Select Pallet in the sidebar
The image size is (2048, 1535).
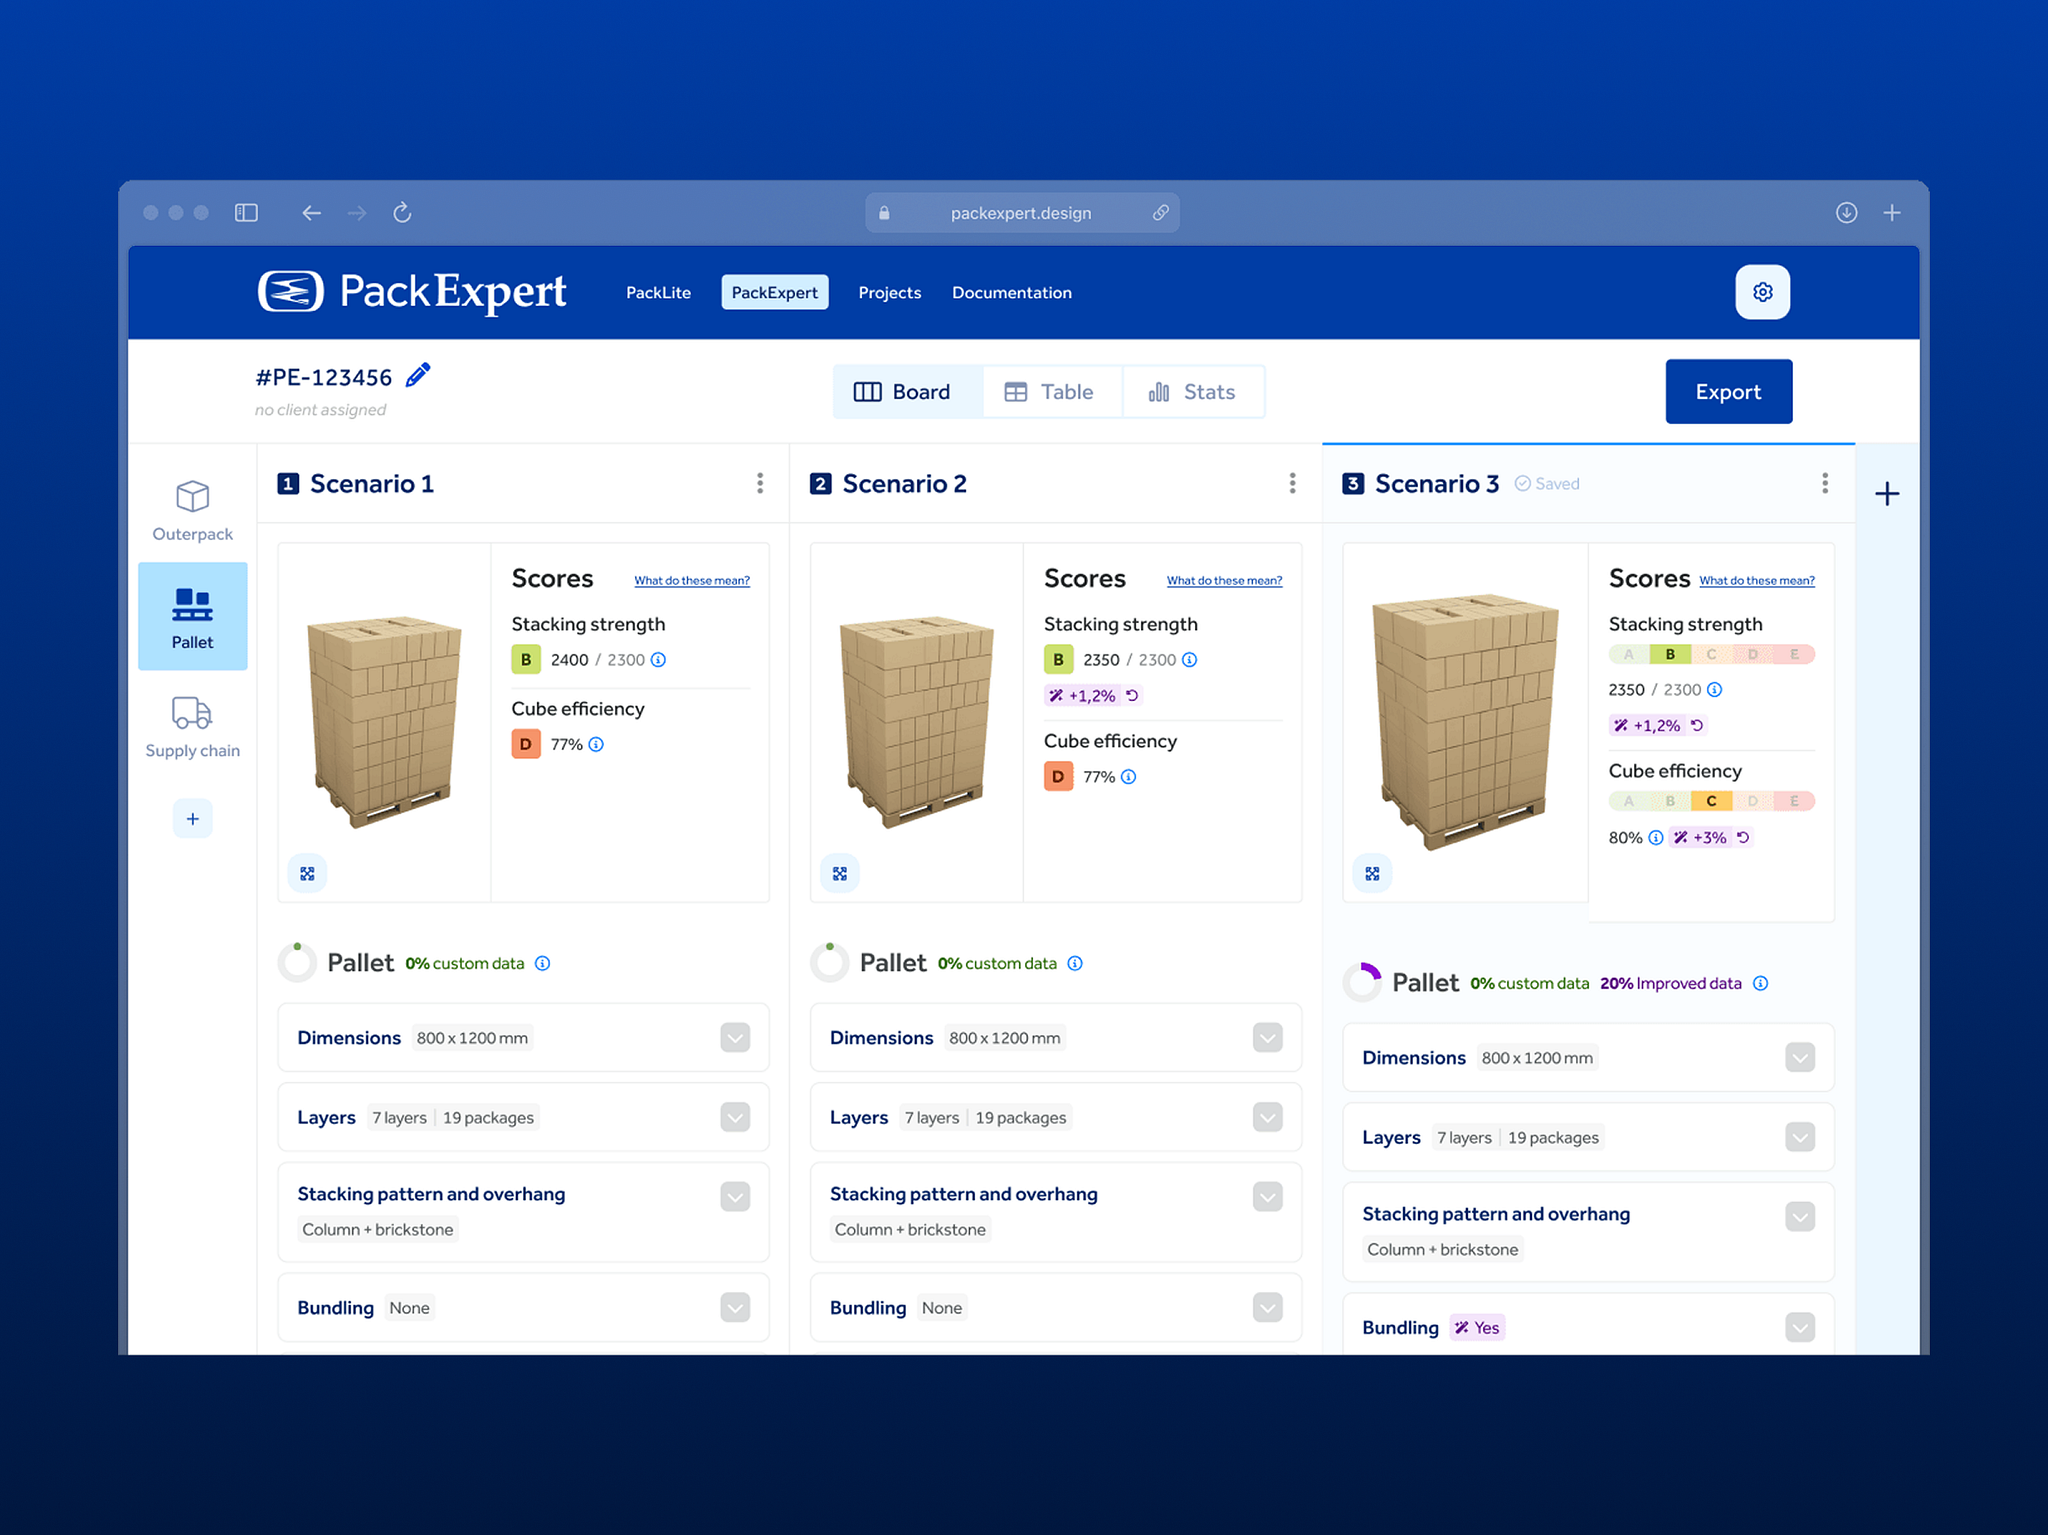point(192,616)
